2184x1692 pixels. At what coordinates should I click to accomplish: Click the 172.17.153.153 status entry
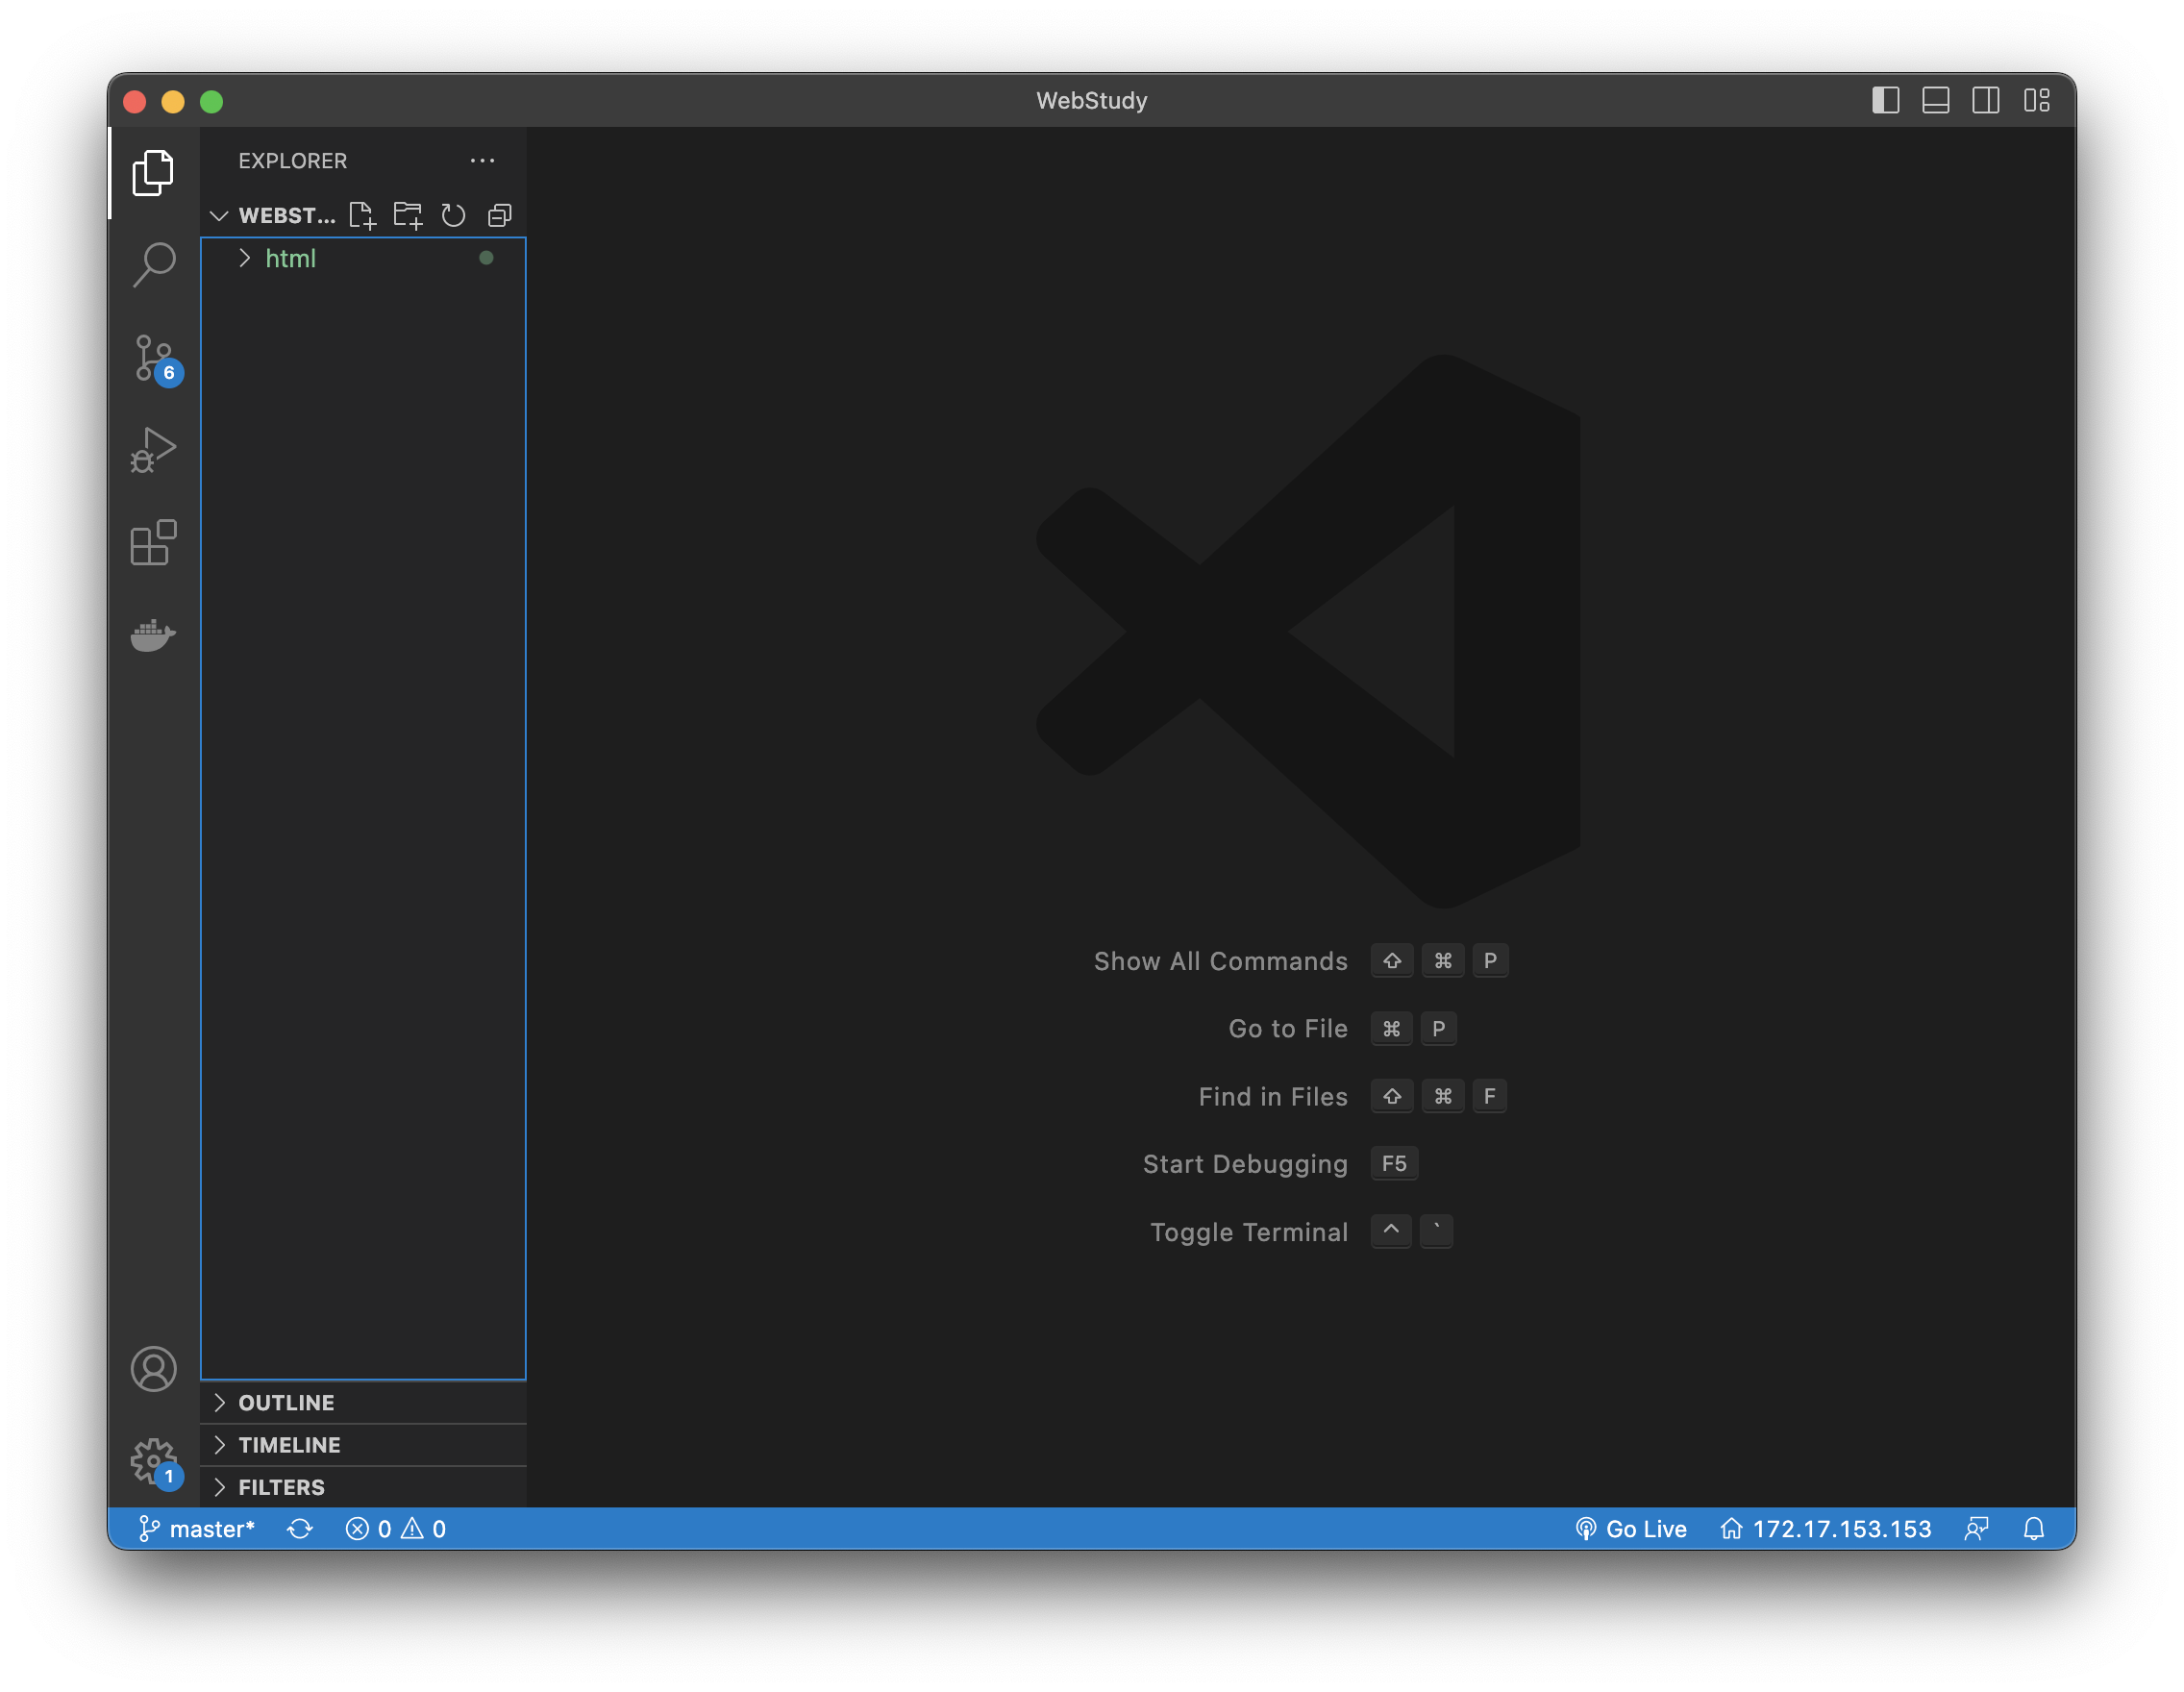tap(1825, 1528)
